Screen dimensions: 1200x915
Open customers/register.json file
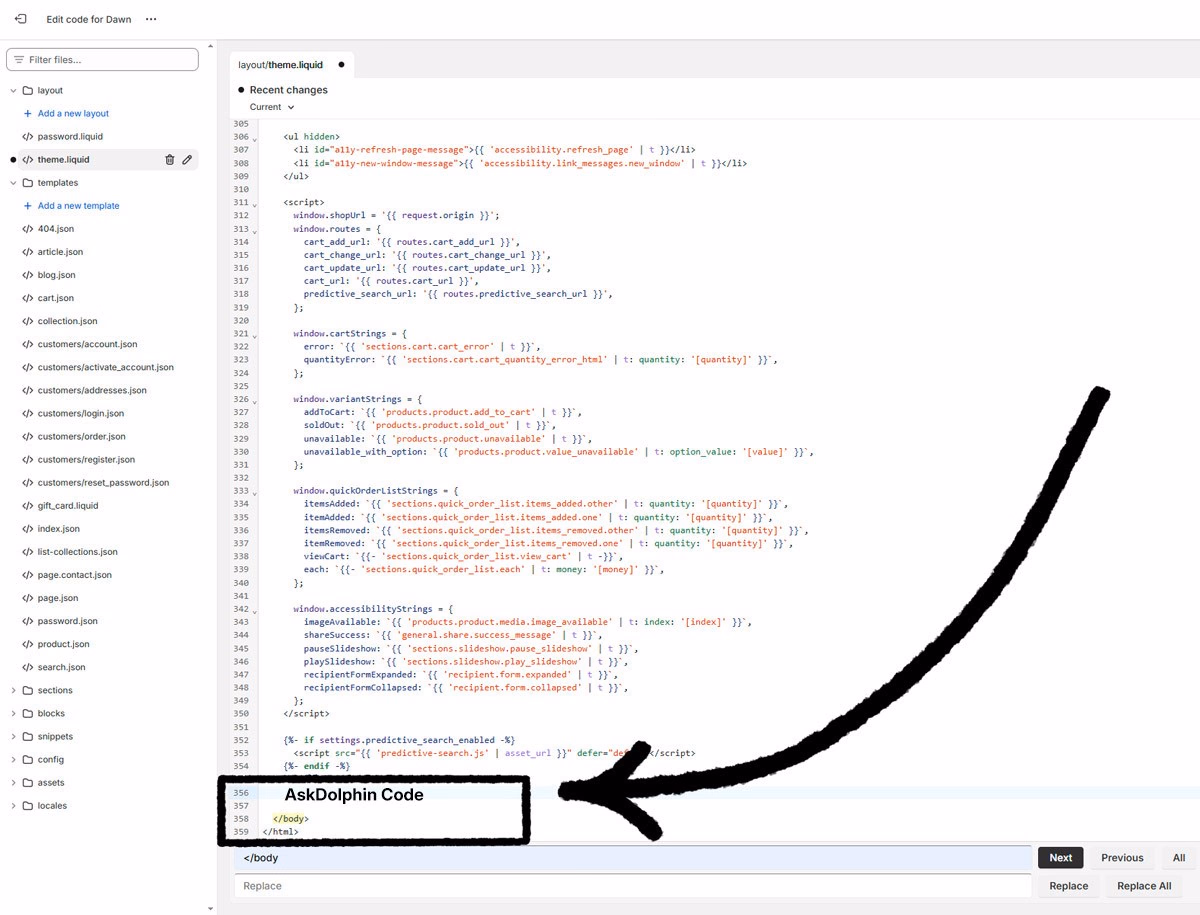coord(86,458)
